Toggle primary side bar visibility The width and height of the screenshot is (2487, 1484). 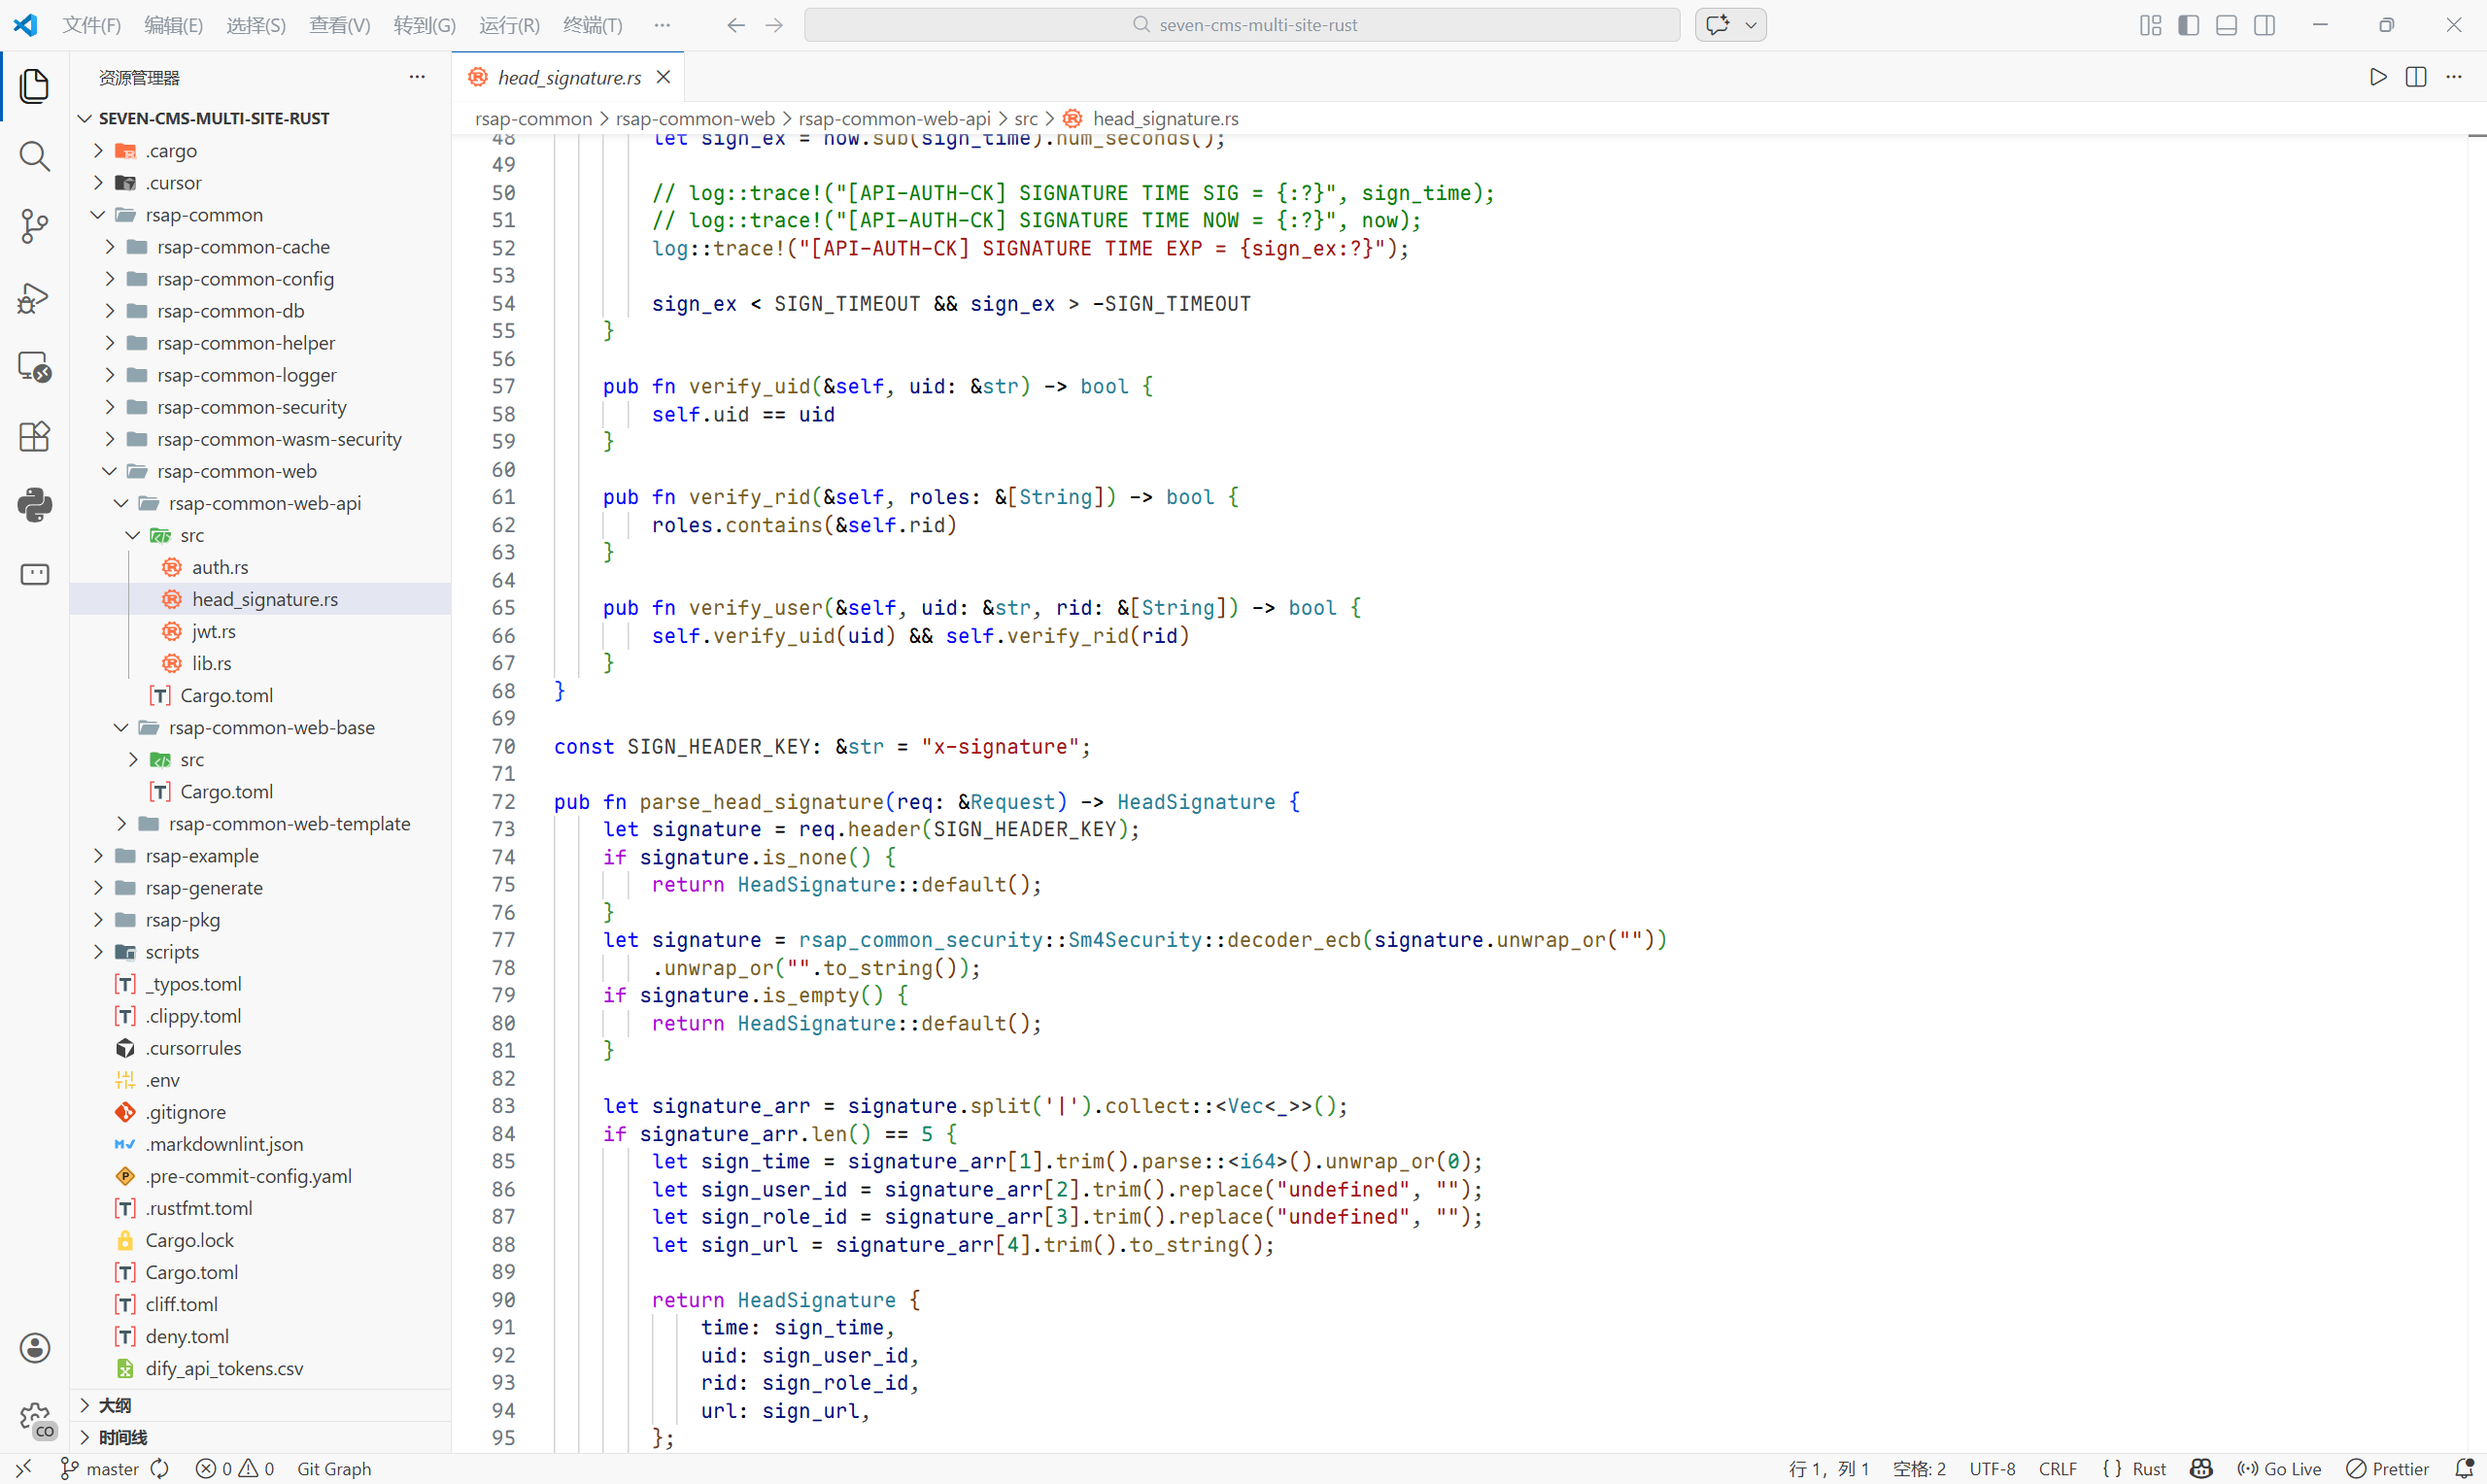pyautogui.click(x=2188, y=25)
